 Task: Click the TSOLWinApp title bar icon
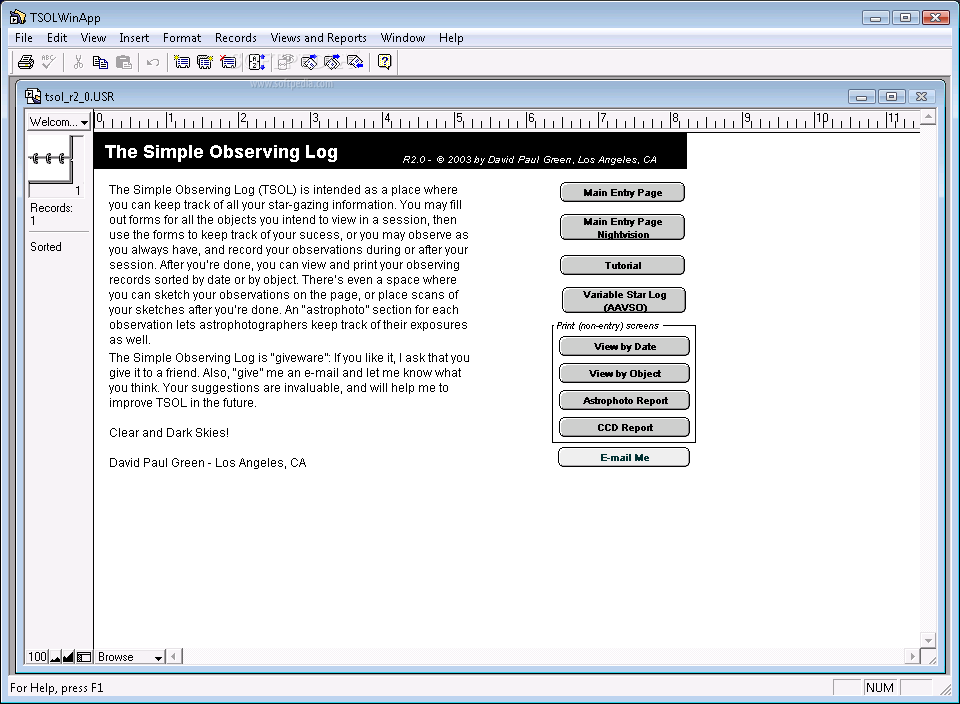[x=18, y=17]
